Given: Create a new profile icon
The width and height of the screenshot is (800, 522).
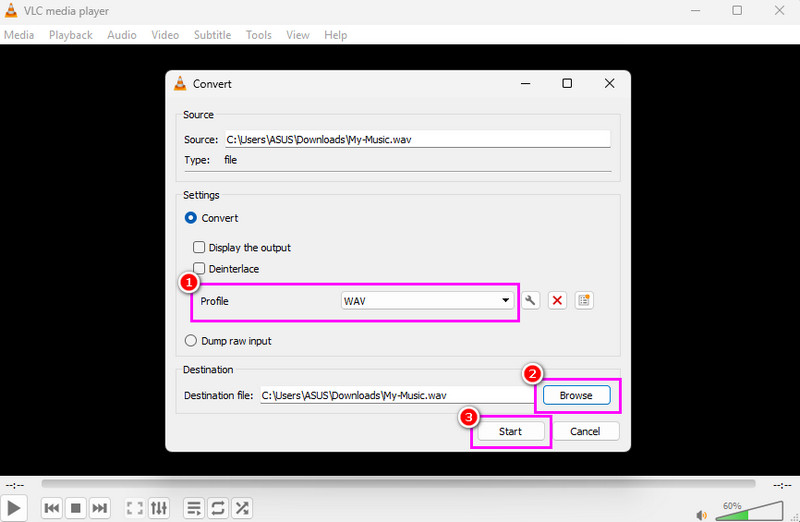Looking at the screenshot, I should (x=584, y=301).
